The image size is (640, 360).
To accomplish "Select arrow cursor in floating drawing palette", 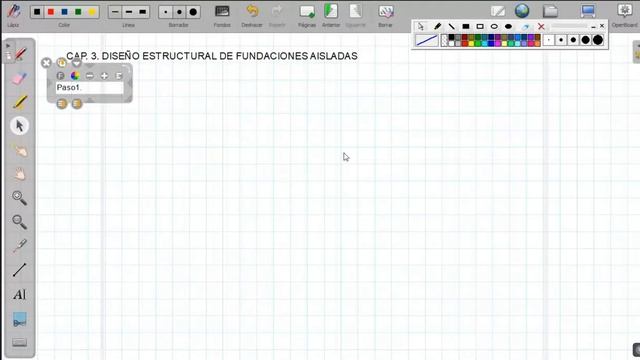I will (x=420, y=27).
